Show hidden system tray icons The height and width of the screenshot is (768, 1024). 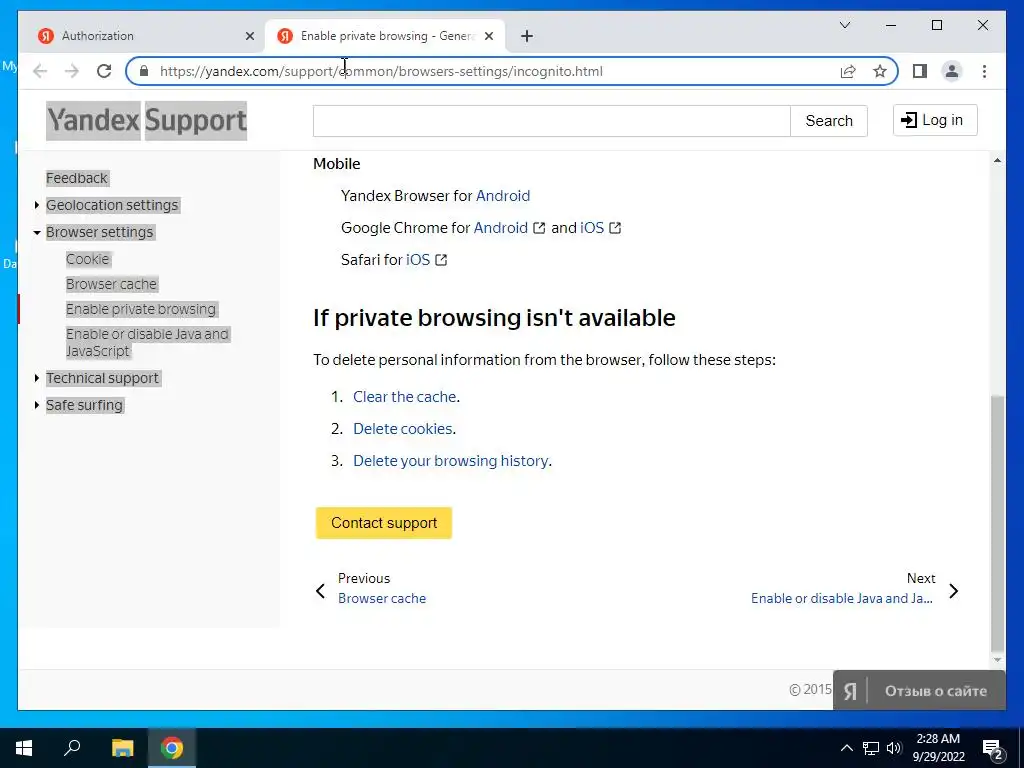[x=846, y=748]
